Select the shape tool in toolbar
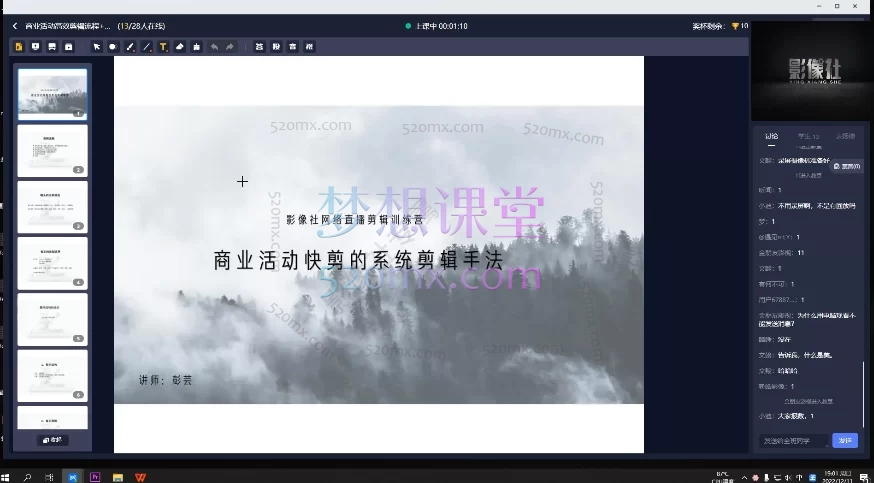 [x=113, y=47]
